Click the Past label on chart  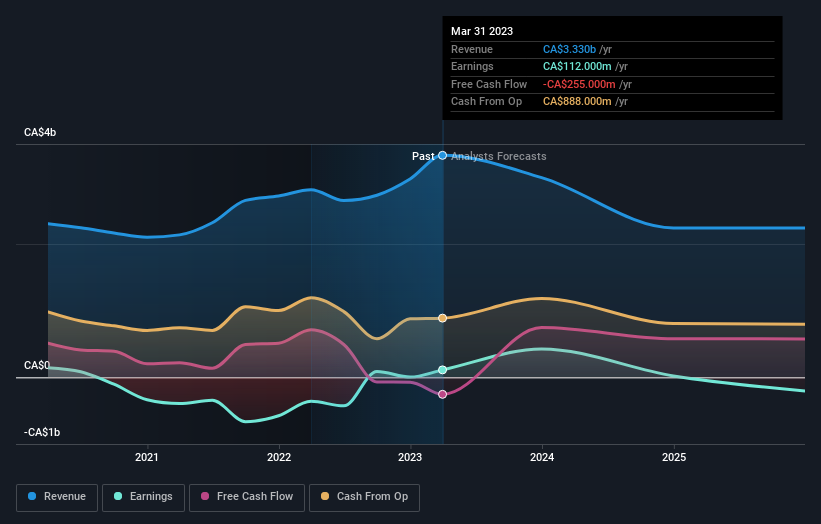(423, 157)
